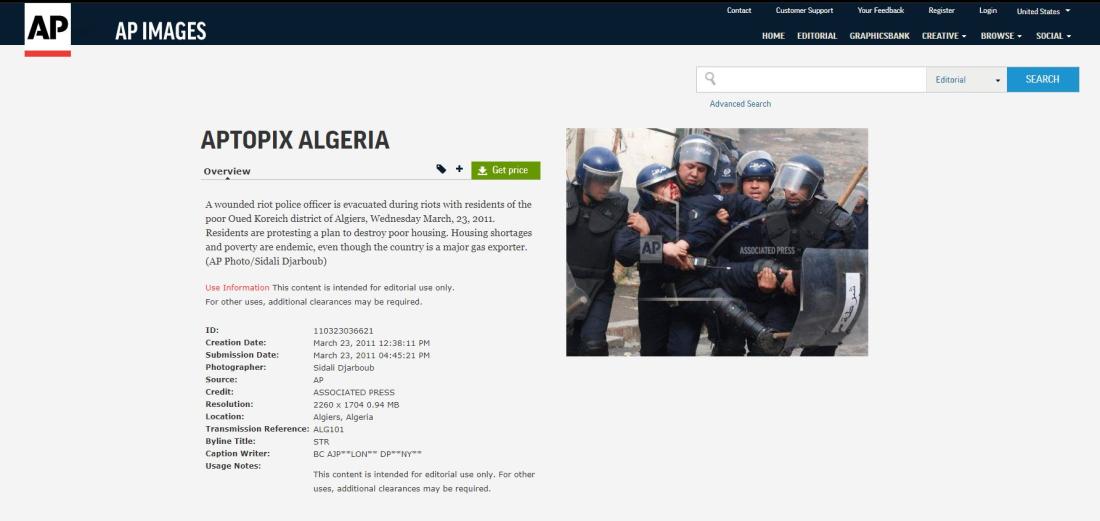Image resolution: width=1100 pixels, height=521 pixels.
Task: Expand the CREATIVE menu
Action: [944, 36]
